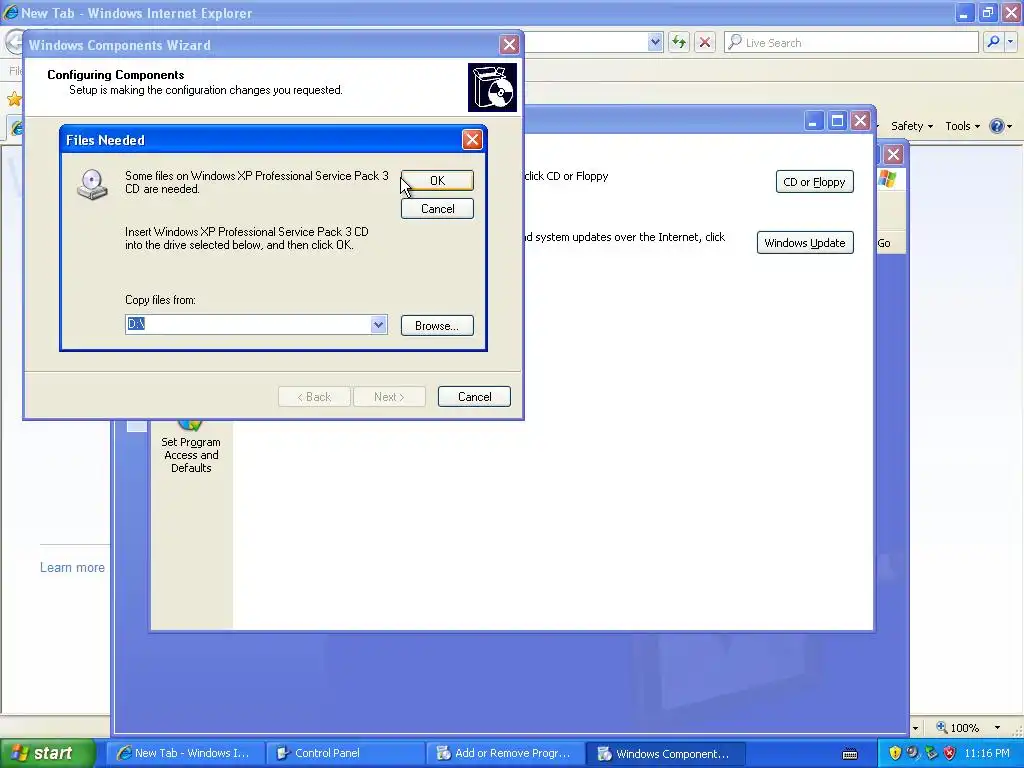Expand the search provider dropdown arrow
1024x768 pixels.
point(1010,42)
